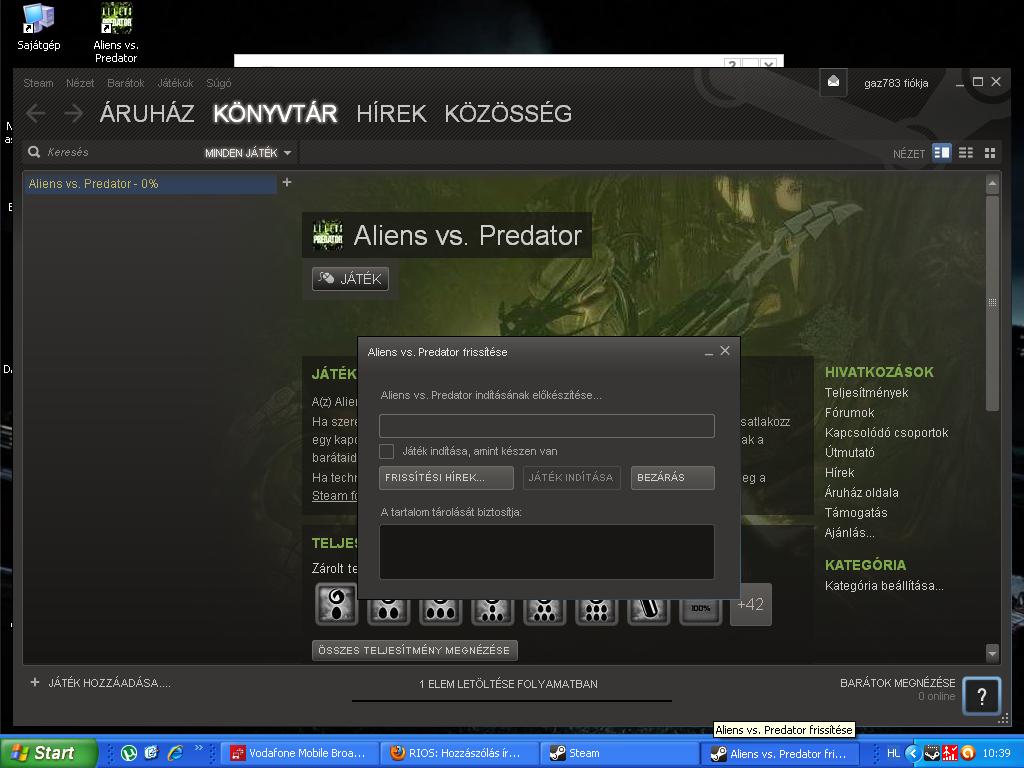Viewport: 1024px width, 768px height.
Task: Click the search magnifier icon
Action: [x=34, y=152]
